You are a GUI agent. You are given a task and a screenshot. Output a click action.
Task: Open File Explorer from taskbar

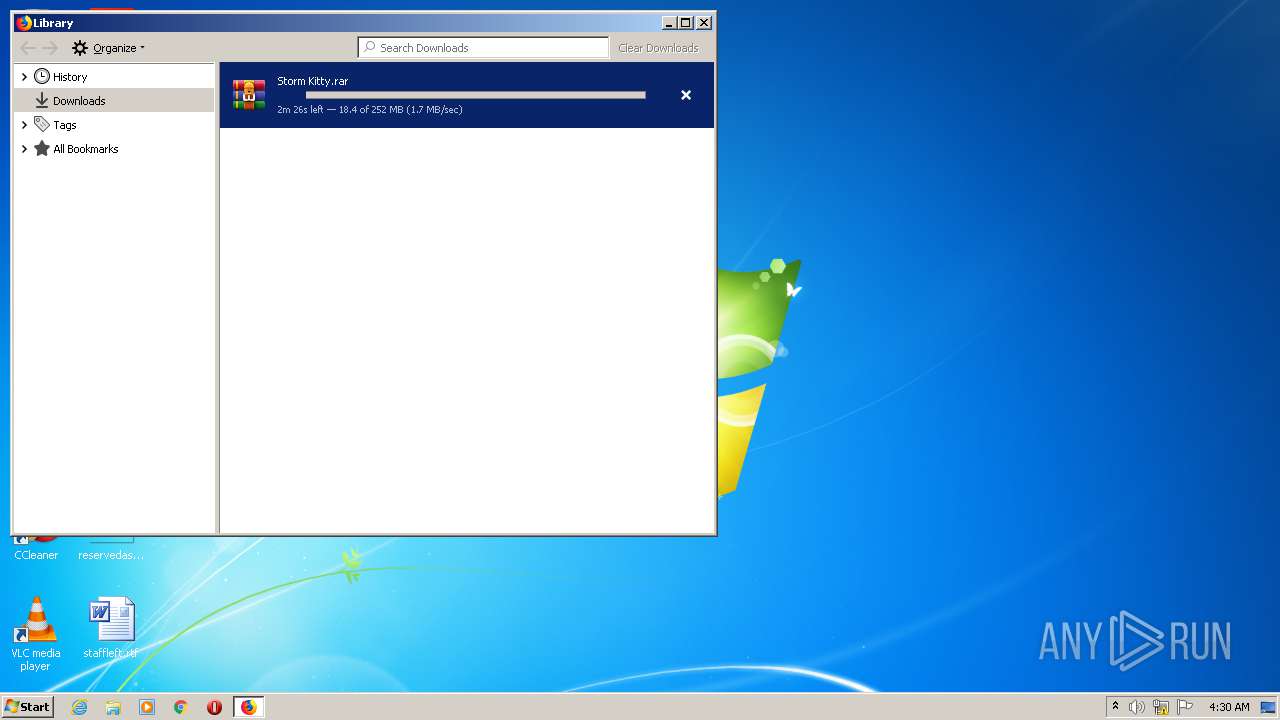point(113,707)
